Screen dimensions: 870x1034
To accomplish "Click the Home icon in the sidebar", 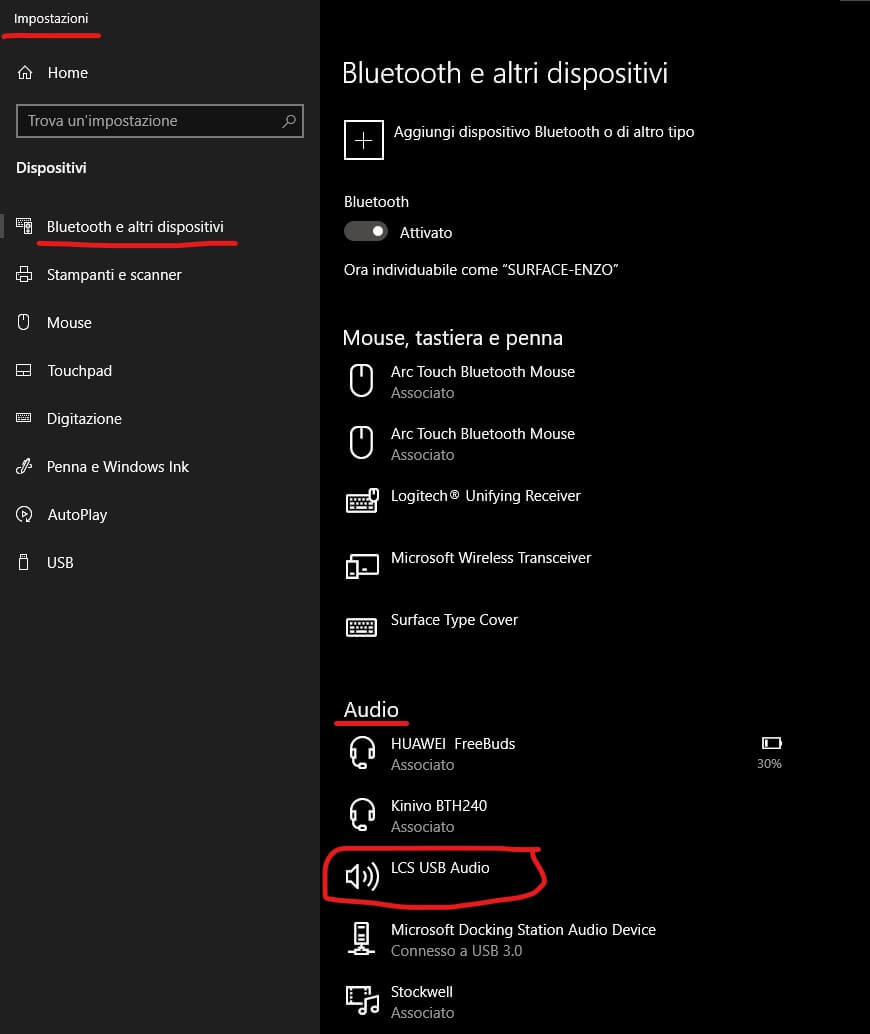I will pyautogui.click(x=26, y=73).
